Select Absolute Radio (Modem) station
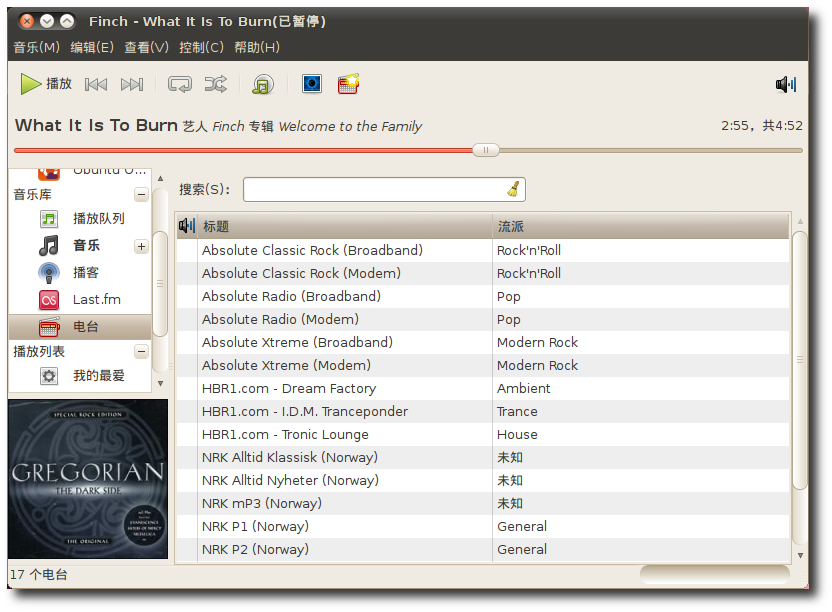This screenshot has height=612, width=832. click(482, 320)
